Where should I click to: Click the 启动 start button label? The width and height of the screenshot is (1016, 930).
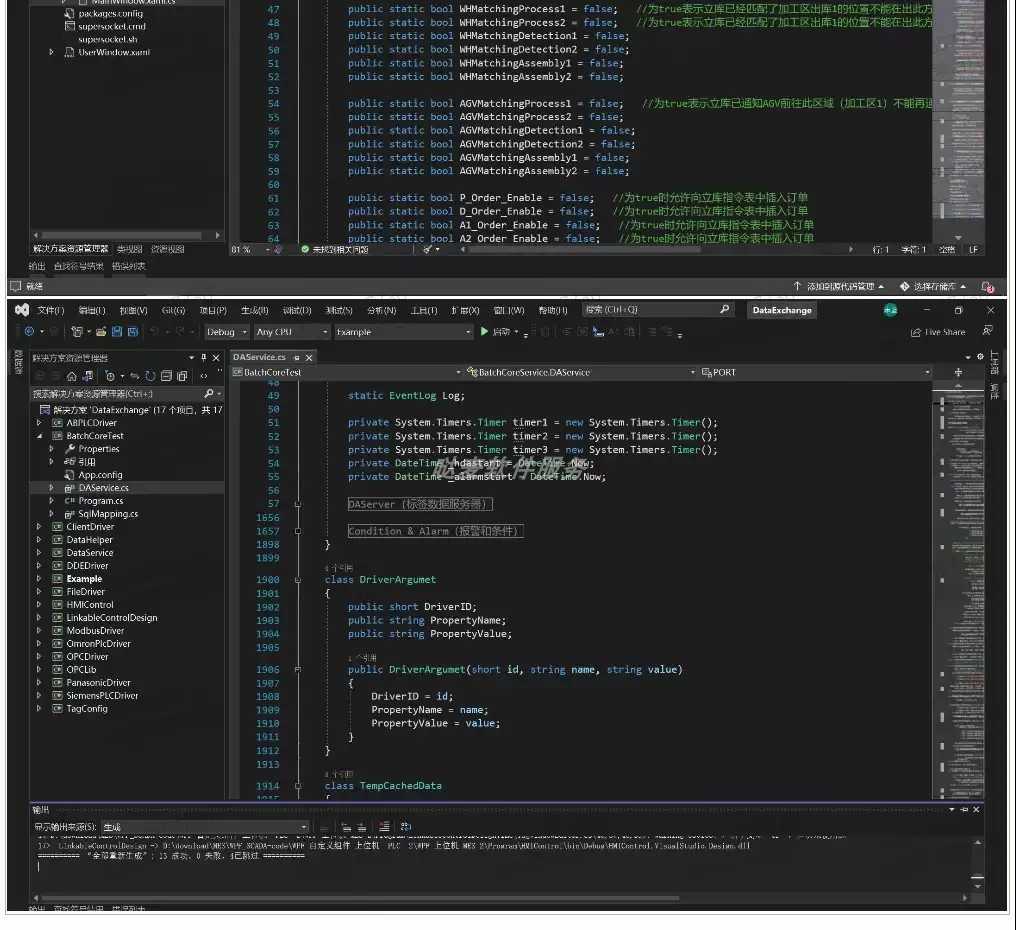[502, 332]
